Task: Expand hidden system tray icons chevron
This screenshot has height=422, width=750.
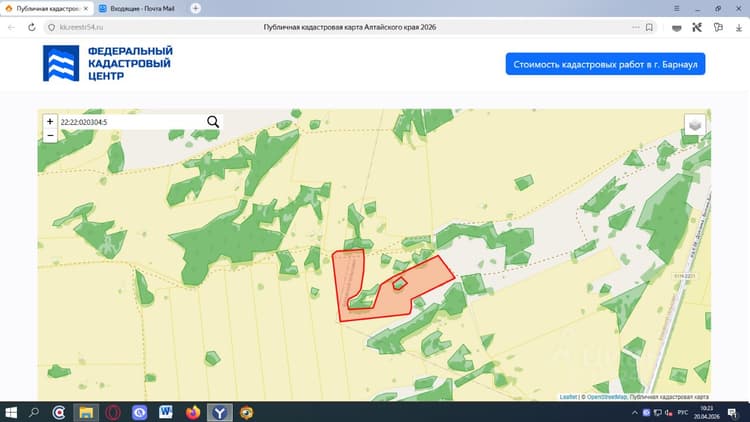Action: tap(635, 412)
